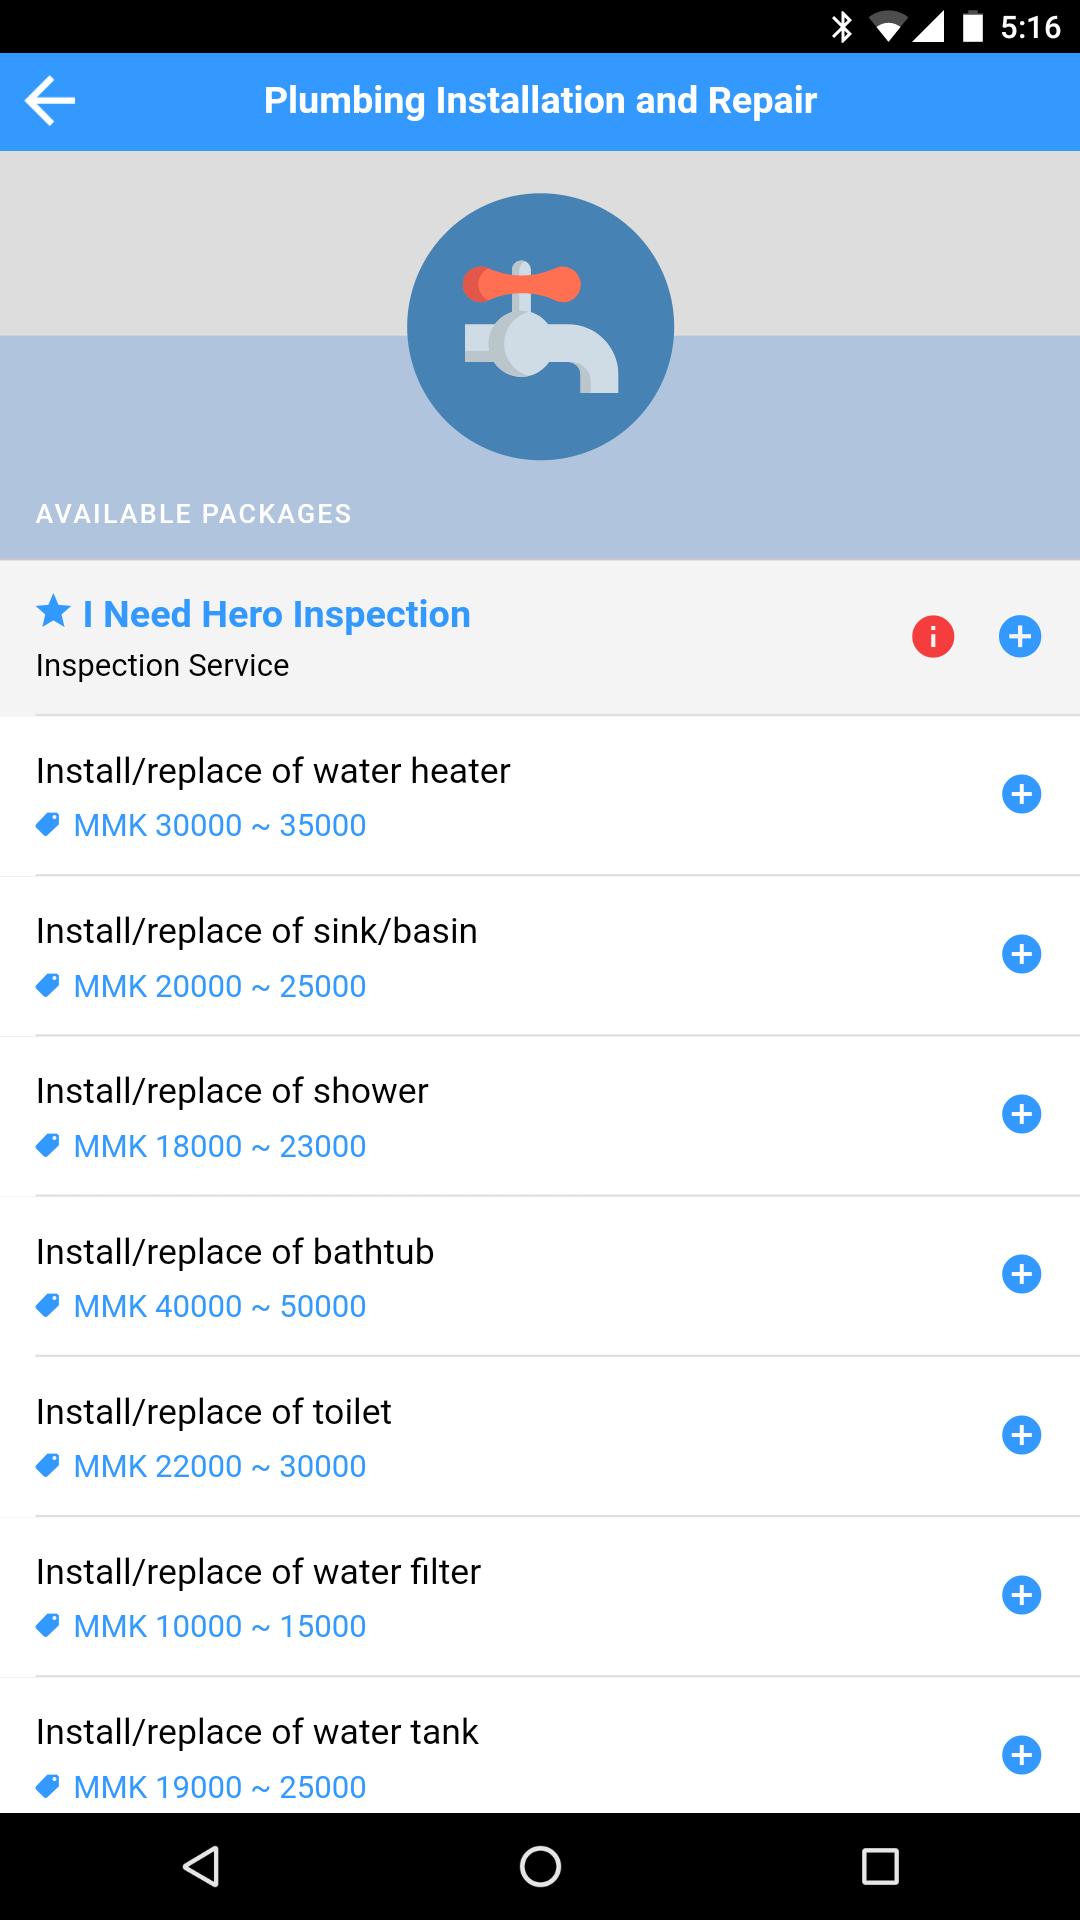Add Install/replace of water filter service
Viewport: 1080px width, 1920px height.
pyautogui.click(x=1021, y=1595)
